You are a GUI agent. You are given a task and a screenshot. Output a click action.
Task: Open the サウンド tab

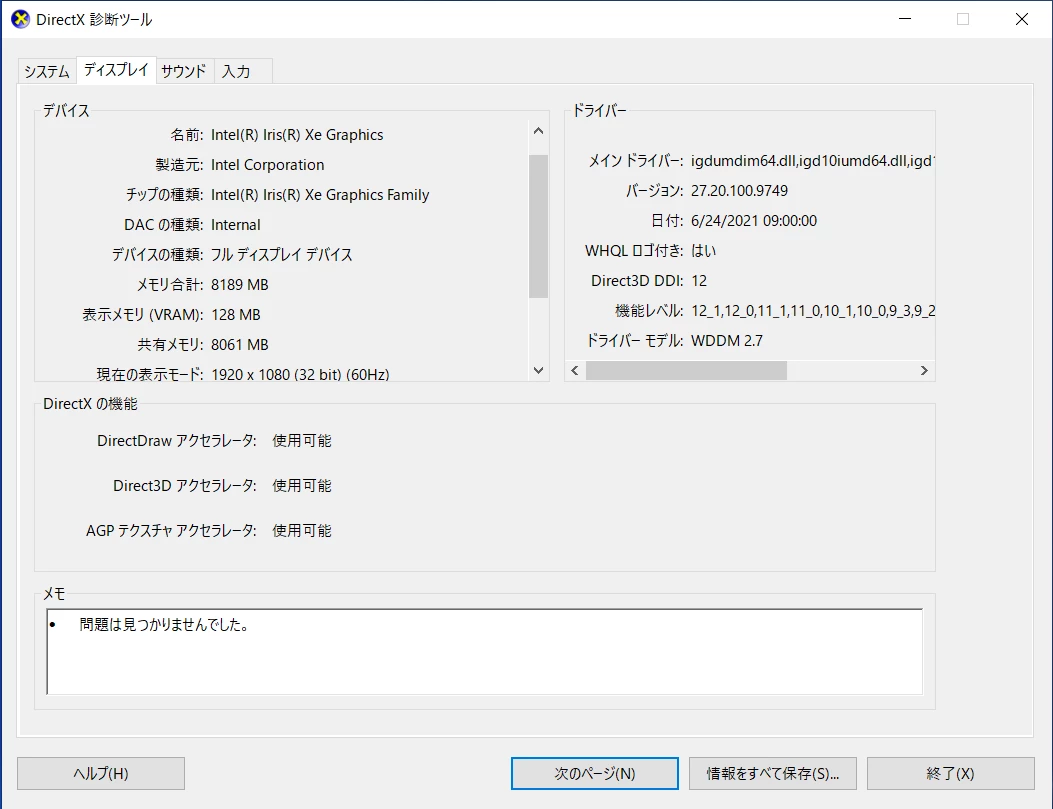[x=184, y=71]
